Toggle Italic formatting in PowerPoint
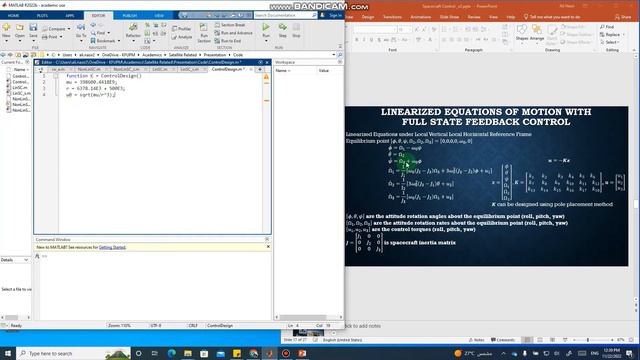The image size is (640, 360). (364, 40)
